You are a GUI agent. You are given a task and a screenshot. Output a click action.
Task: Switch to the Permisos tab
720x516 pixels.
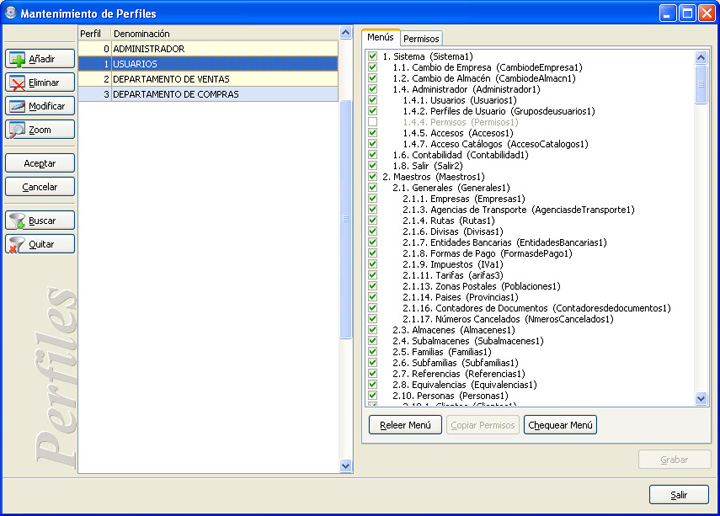421,39
